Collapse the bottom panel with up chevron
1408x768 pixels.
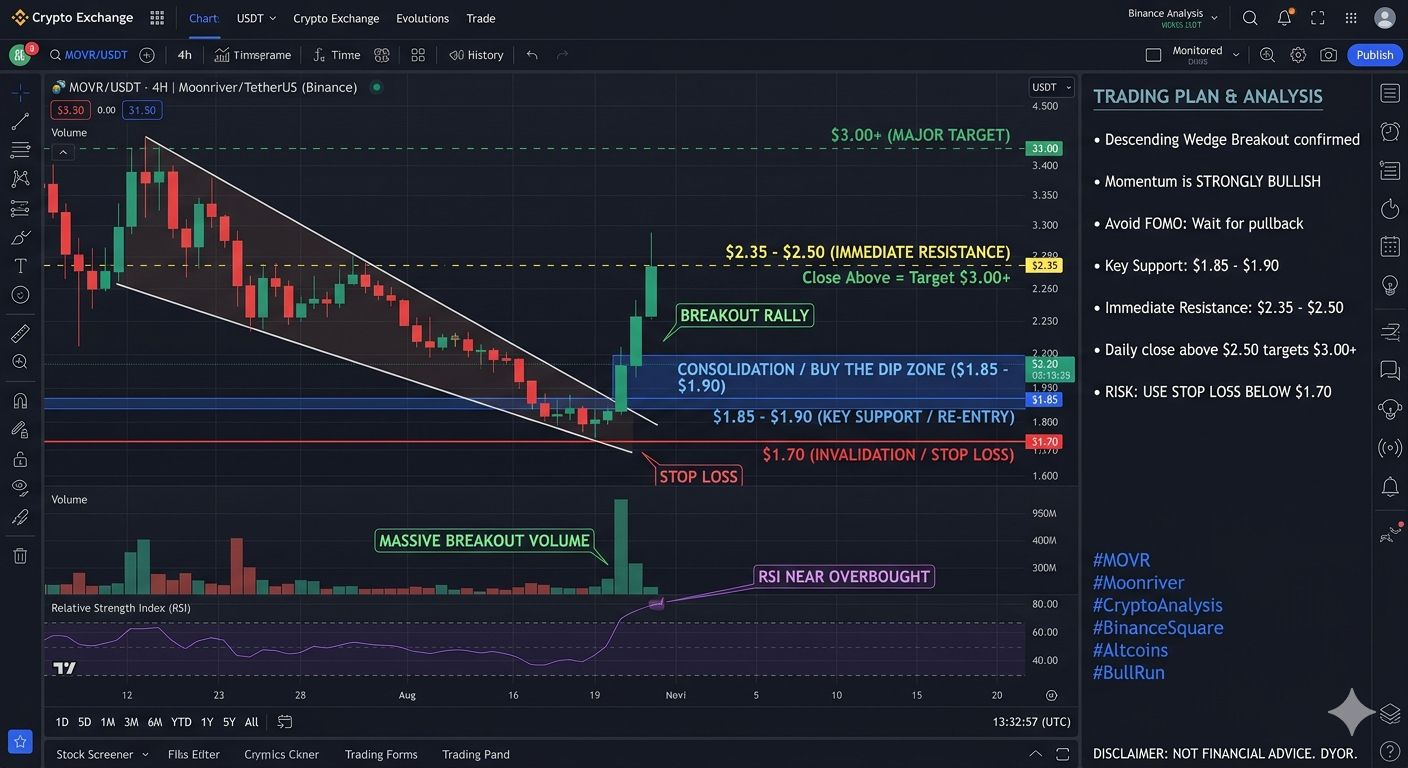pyautogui.click(x=1035, y=754)
